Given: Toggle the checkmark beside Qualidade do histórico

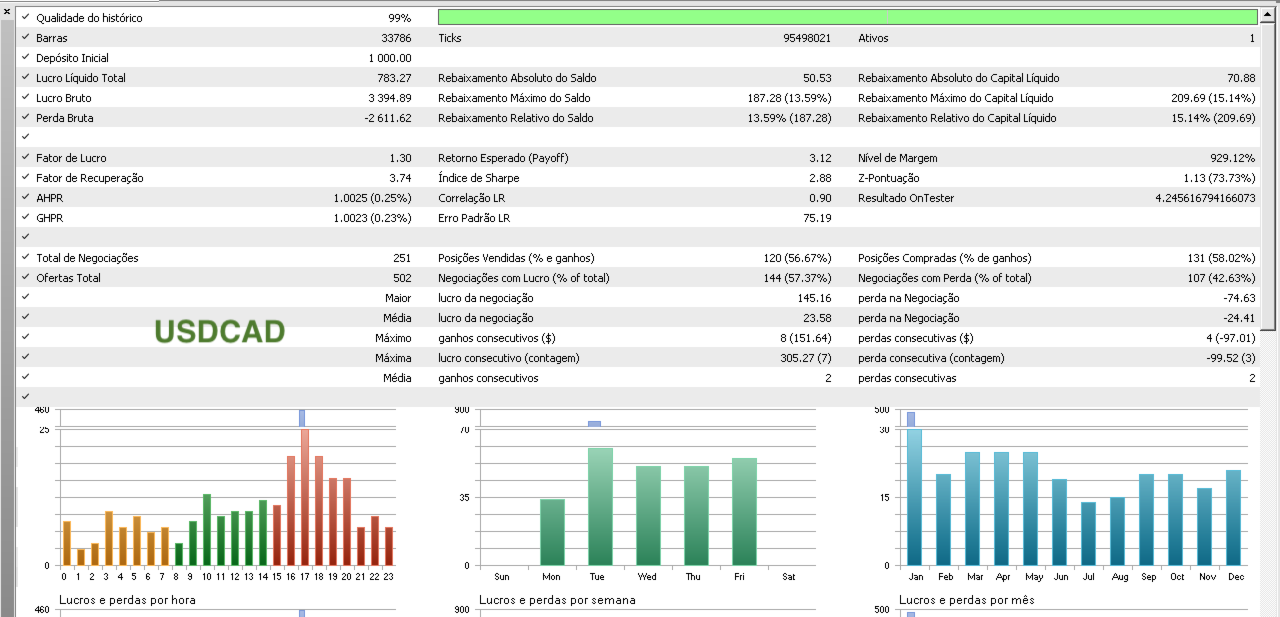Looking at the screenshot, I should 25,18.
